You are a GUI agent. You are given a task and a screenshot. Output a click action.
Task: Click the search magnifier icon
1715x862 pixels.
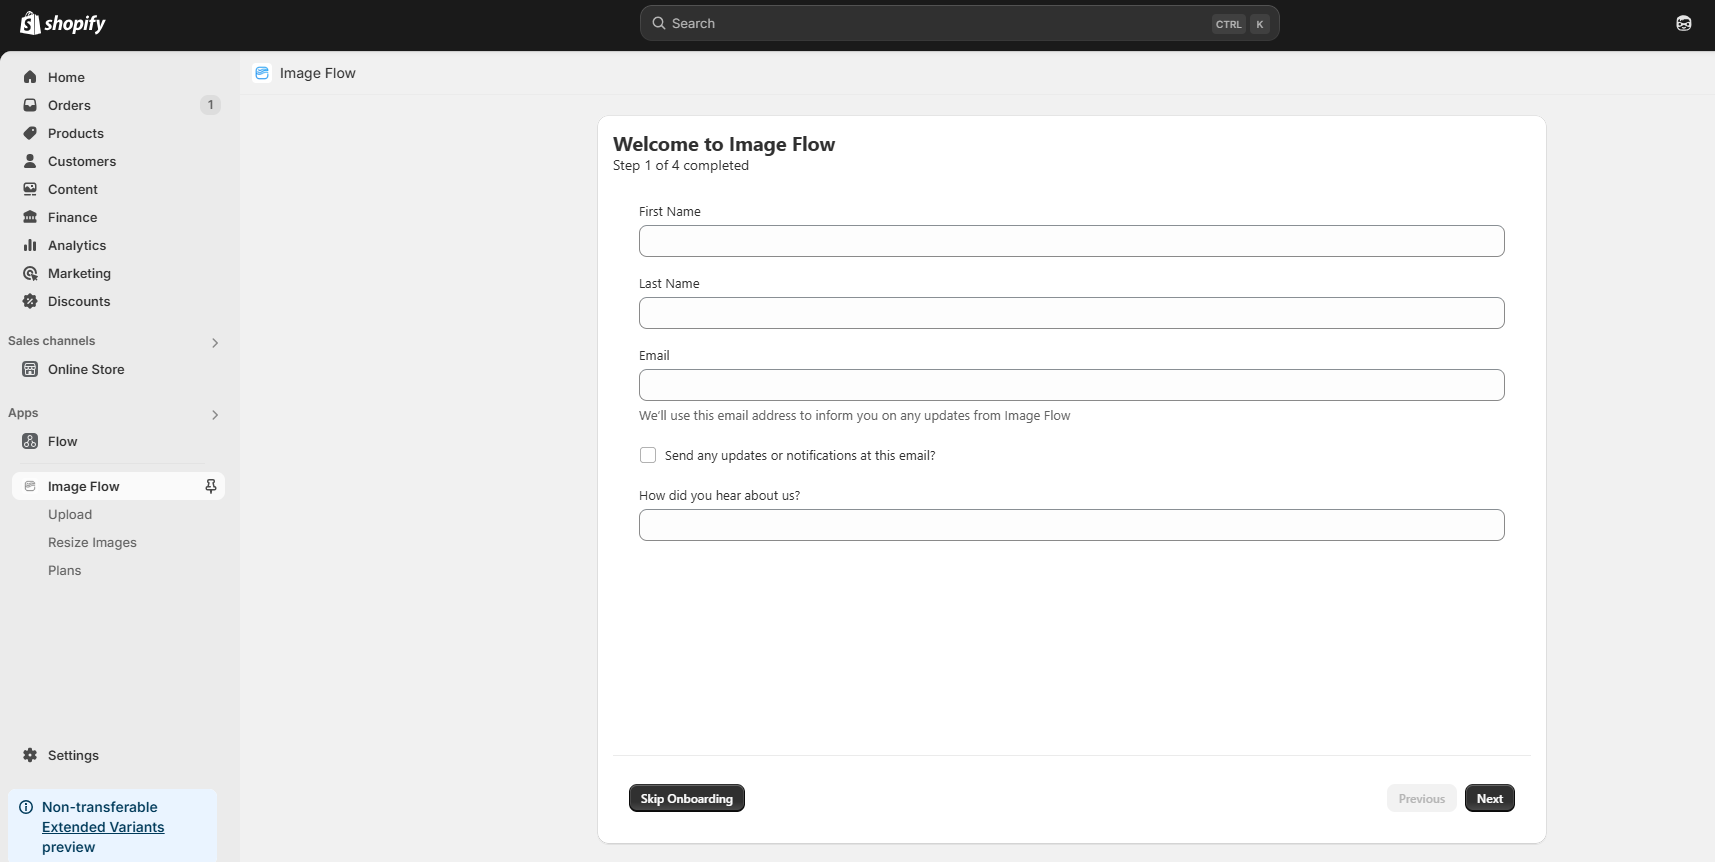pyautogui.click(x=659, y=23)
